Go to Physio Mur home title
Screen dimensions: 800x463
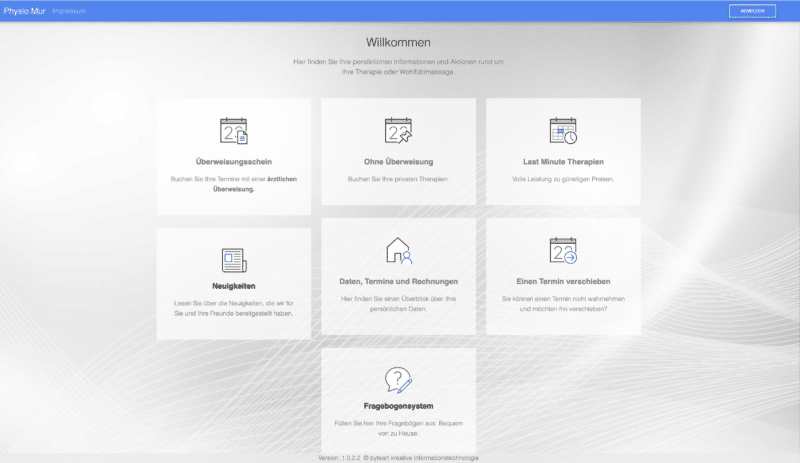click(24, 11)
